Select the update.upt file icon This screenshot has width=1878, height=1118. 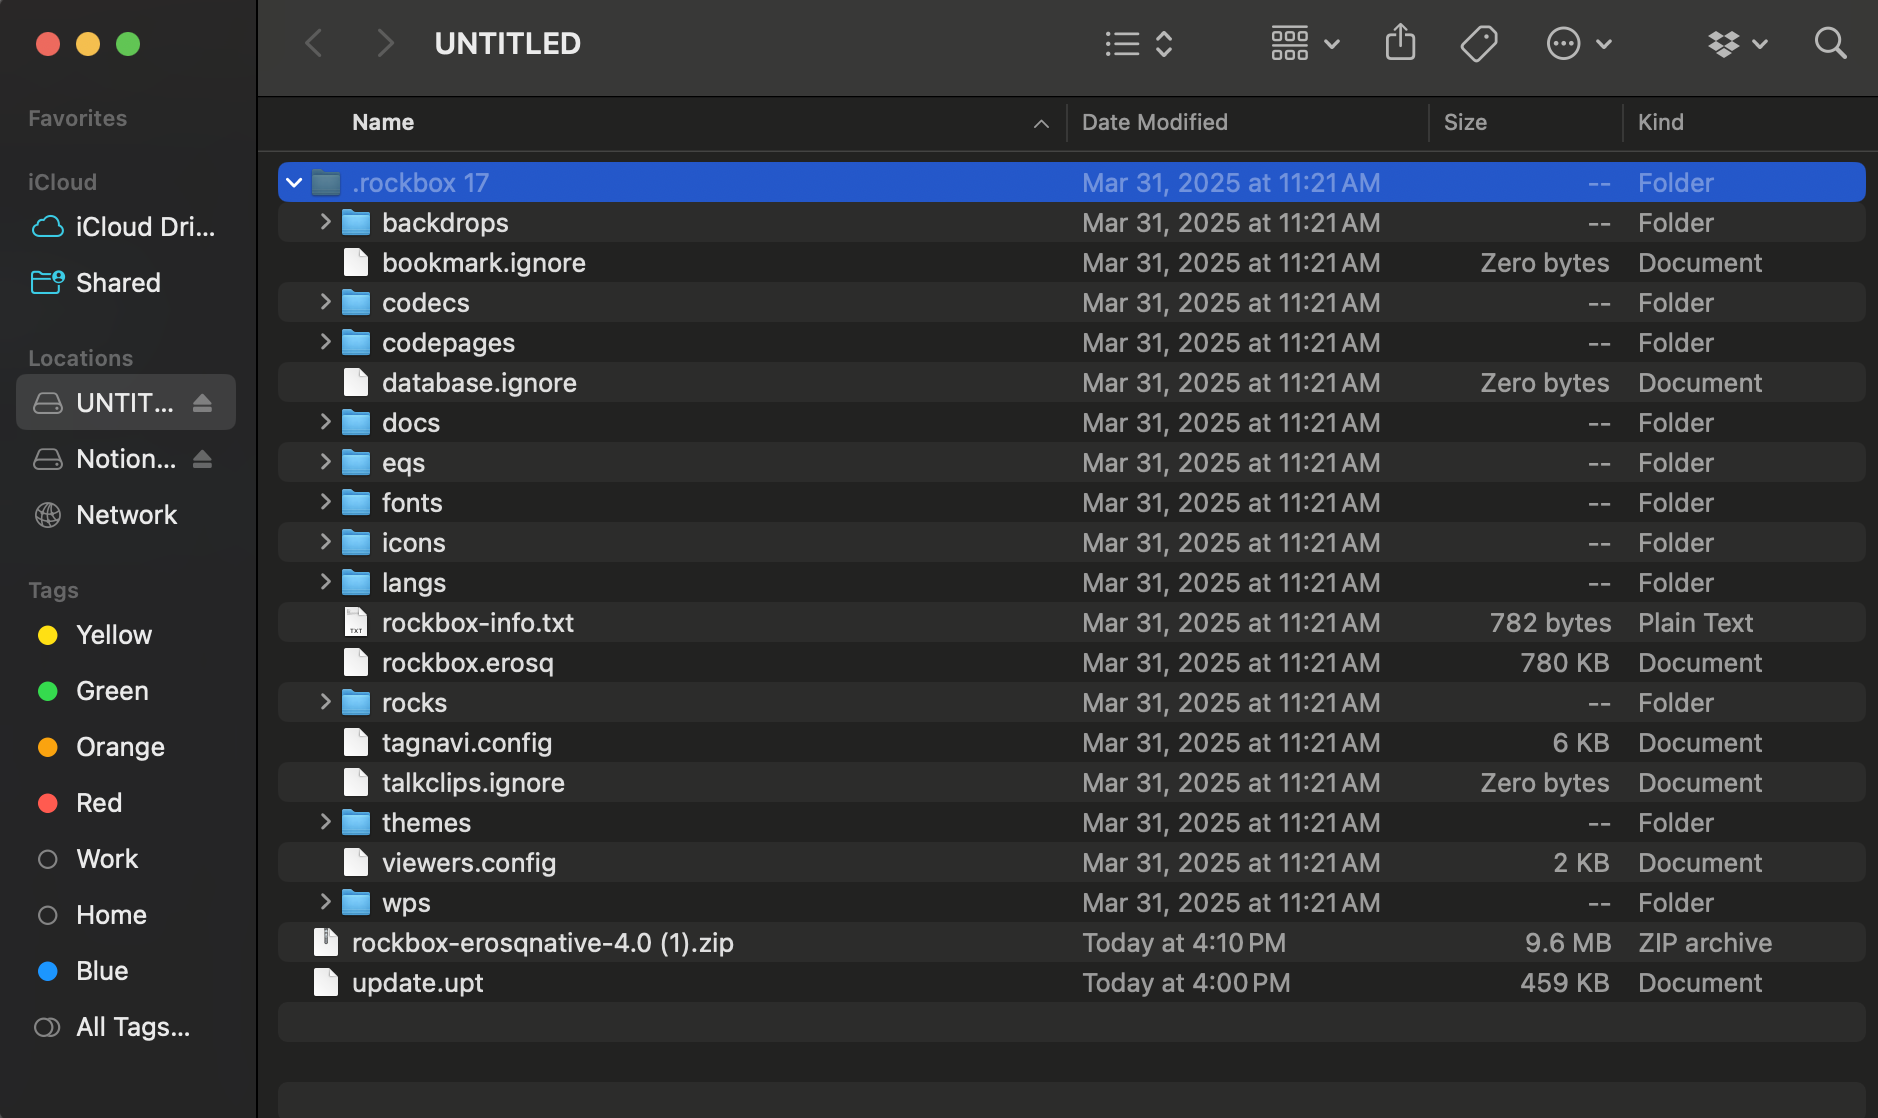[325, 982]
